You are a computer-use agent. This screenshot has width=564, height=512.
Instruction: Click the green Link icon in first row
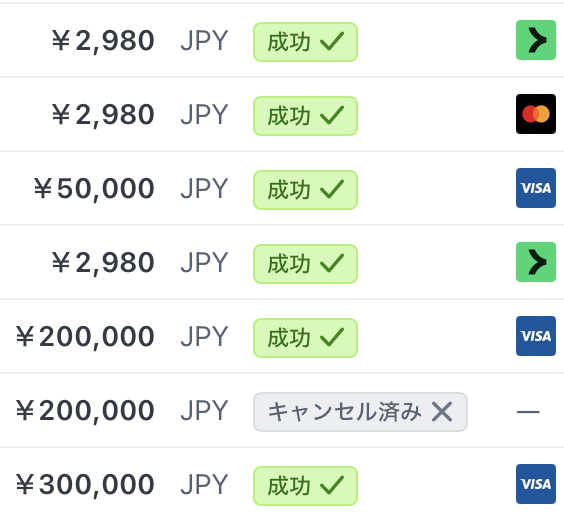click(536, 40)
